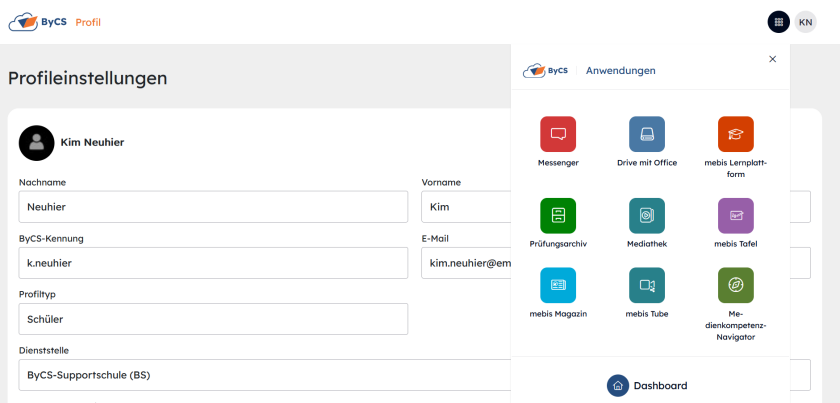
Task: Click the Messenger label text
Action: click(558, 163)
